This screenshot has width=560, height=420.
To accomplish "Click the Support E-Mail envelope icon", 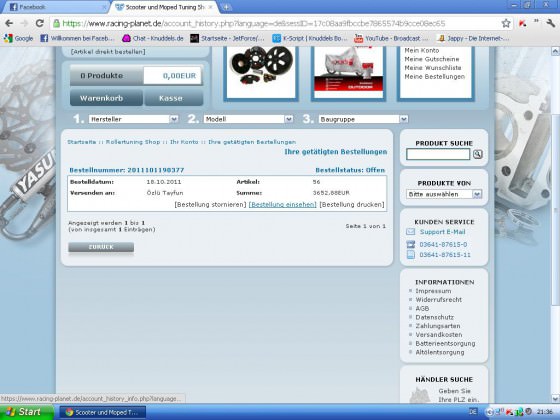I will 411,232.
